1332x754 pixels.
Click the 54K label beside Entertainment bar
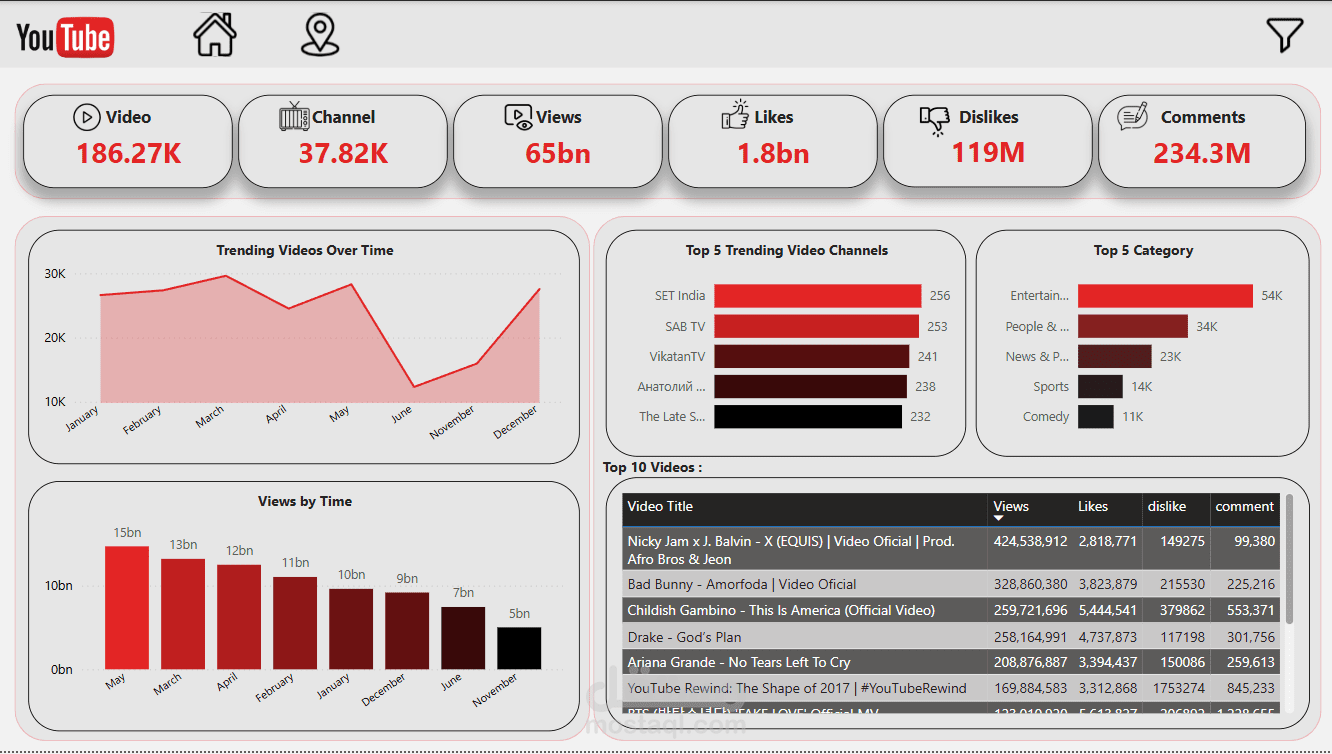1272,296
